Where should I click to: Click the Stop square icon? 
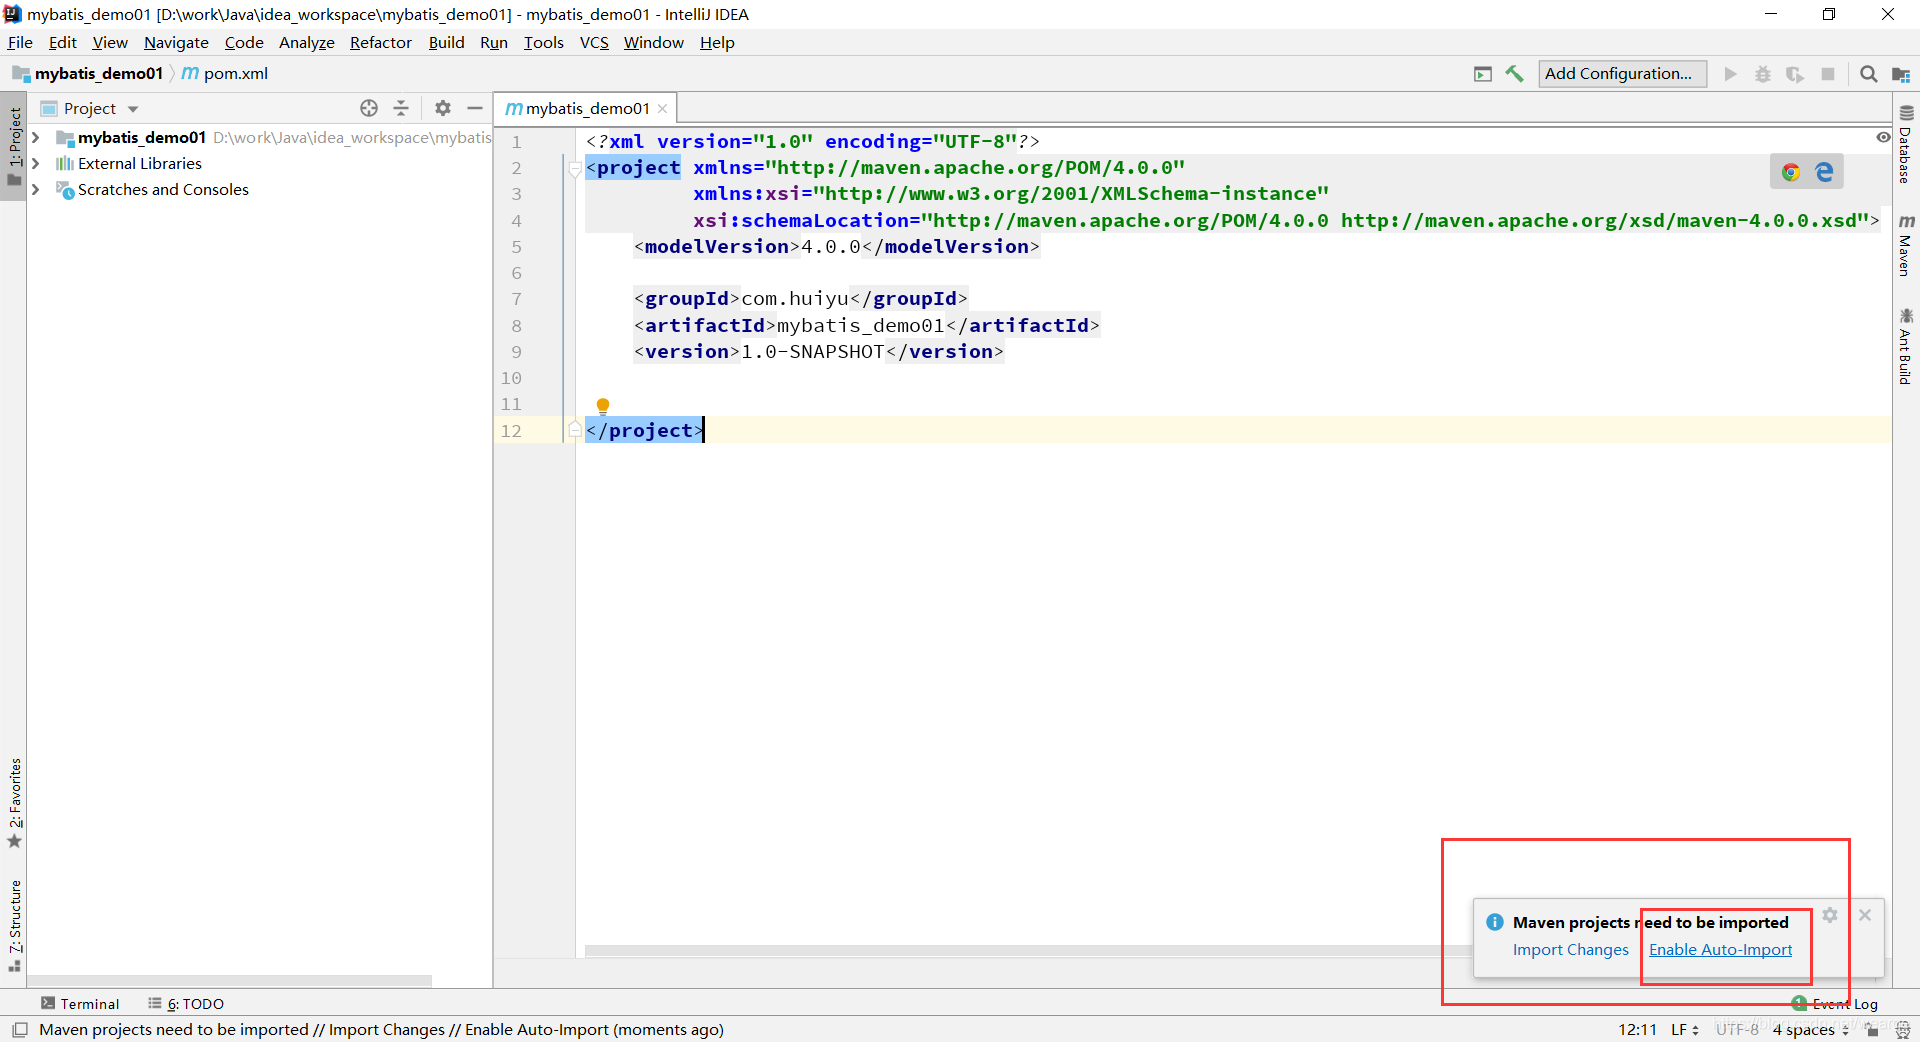click(1828, 74)
